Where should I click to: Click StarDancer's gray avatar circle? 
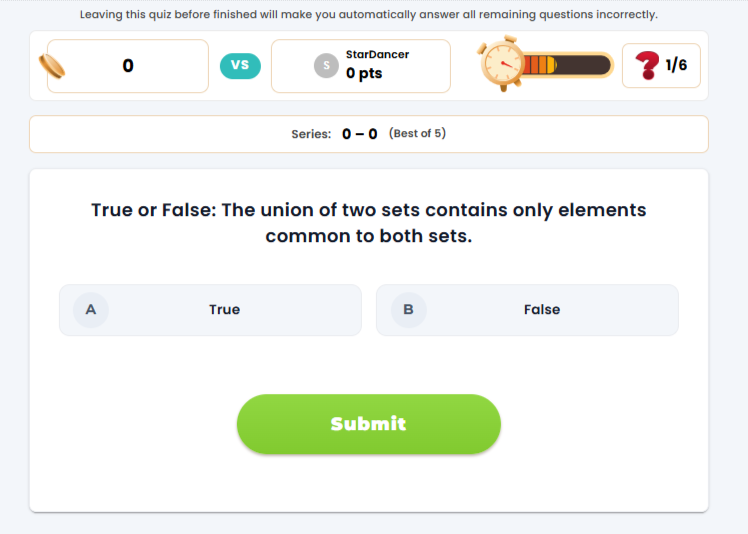pos(326,66)
